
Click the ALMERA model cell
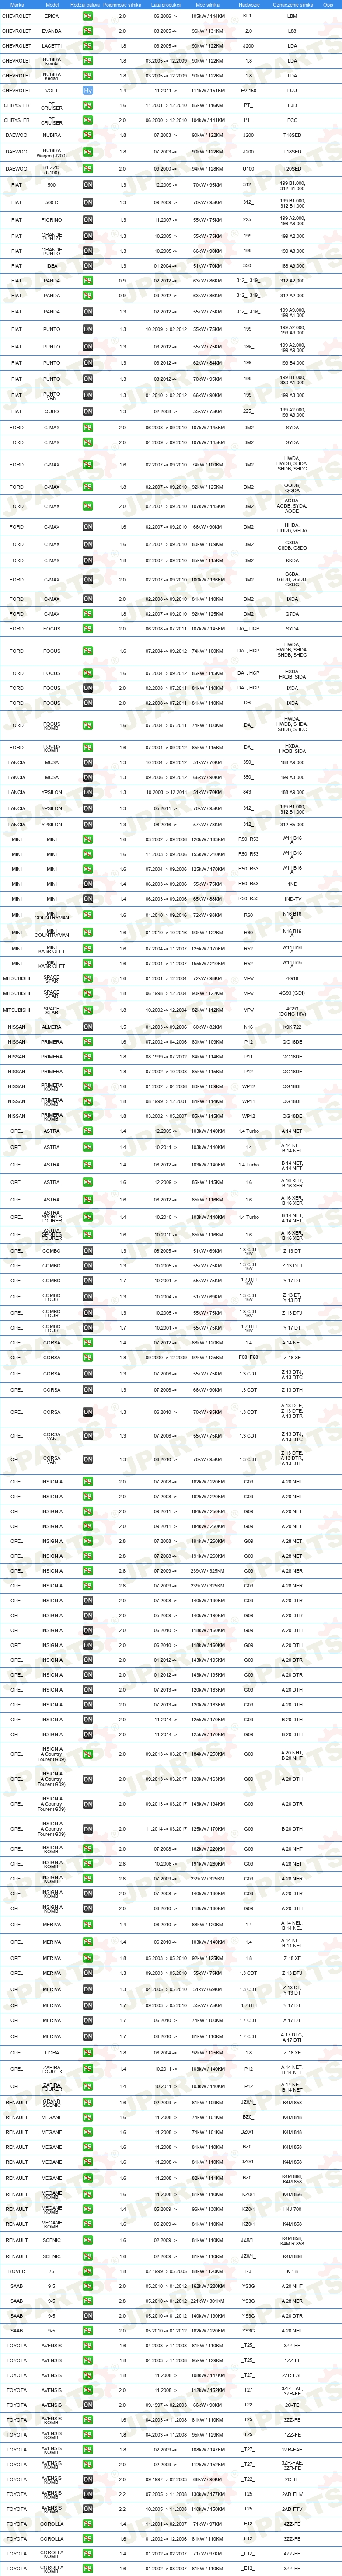click(x=52, y=1027)
